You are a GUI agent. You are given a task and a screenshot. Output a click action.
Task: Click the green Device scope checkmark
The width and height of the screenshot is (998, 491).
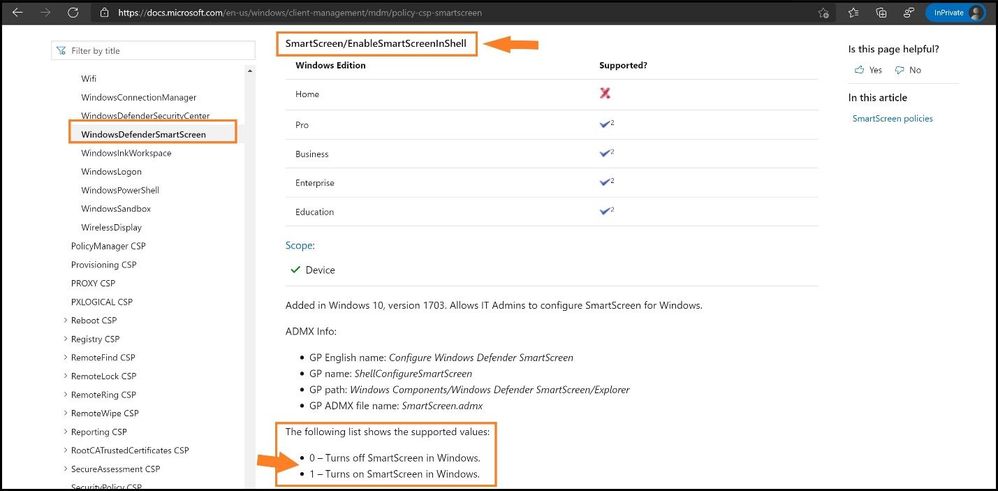(x=295, y=270)
